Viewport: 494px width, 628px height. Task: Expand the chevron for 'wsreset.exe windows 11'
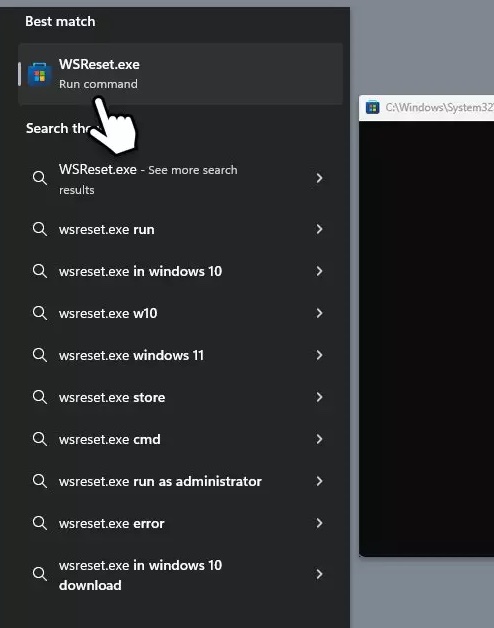(319, 355)
